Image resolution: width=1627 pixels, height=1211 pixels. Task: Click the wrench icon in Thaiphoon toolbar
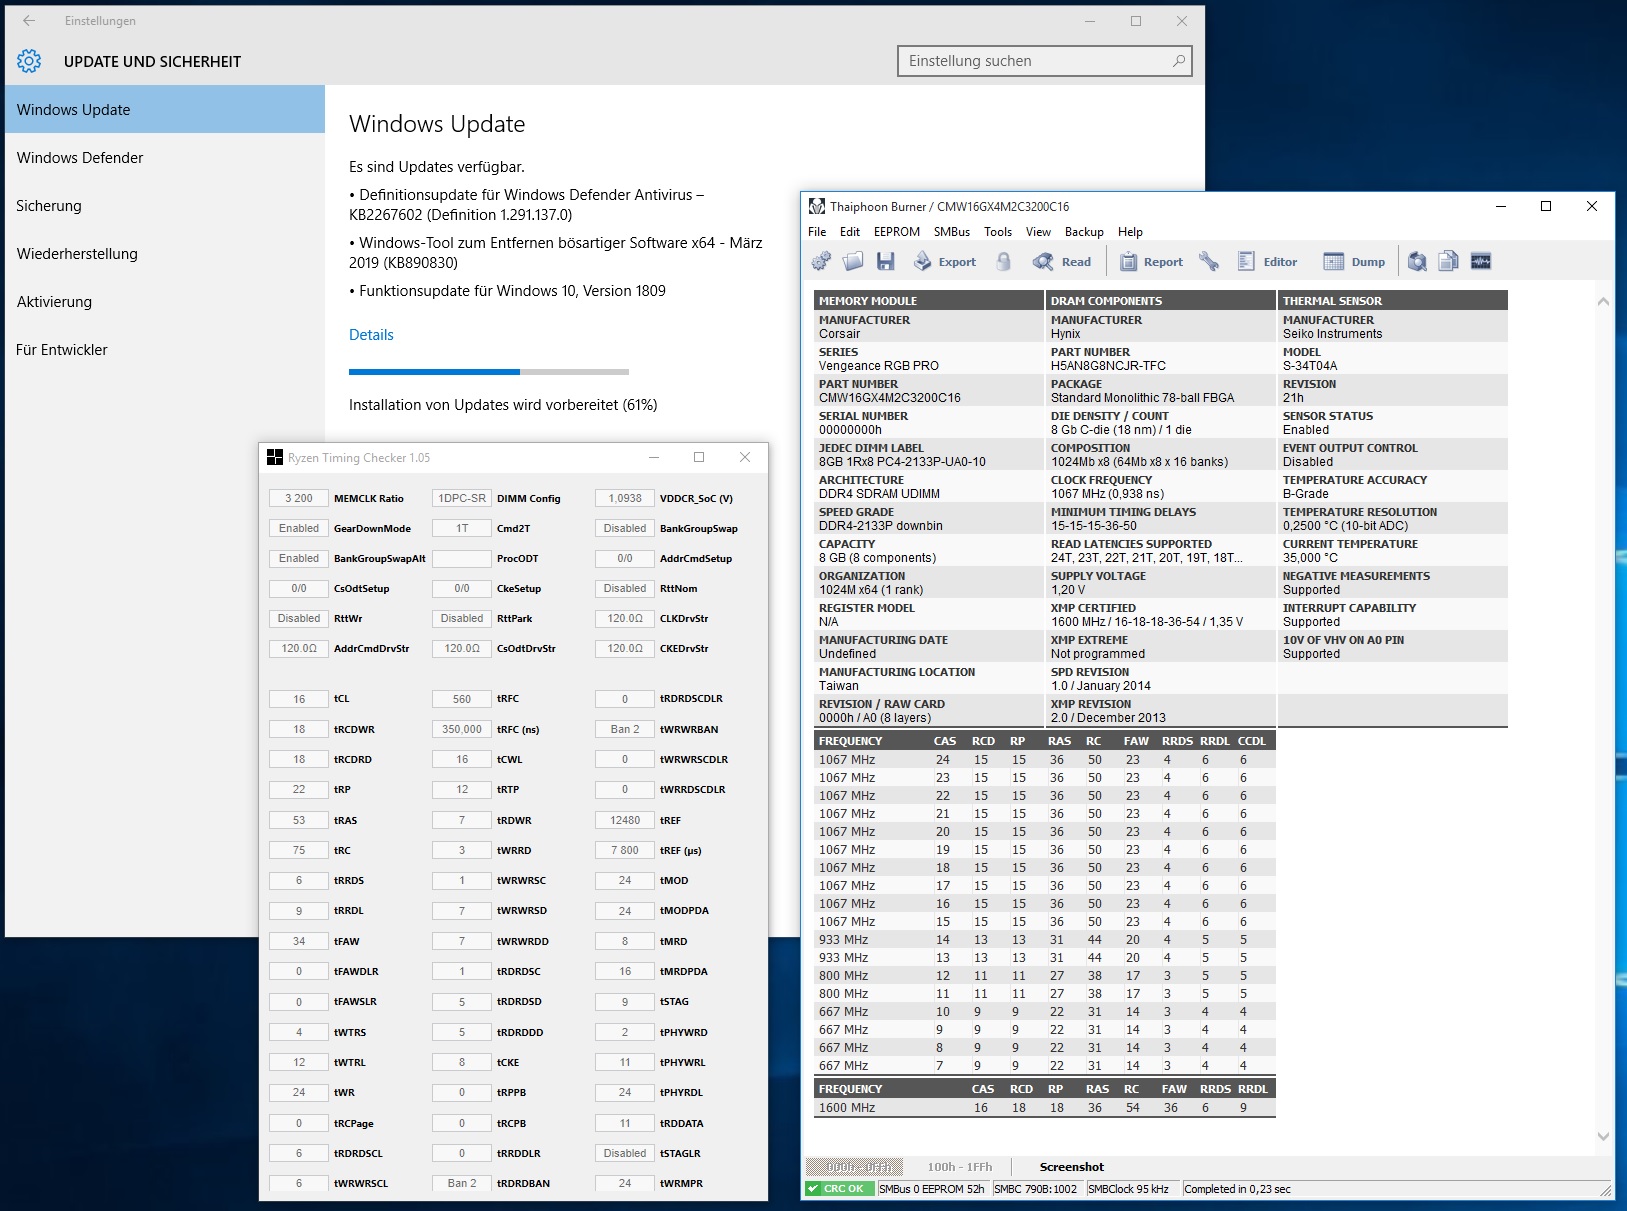(x=1209, y=262)
